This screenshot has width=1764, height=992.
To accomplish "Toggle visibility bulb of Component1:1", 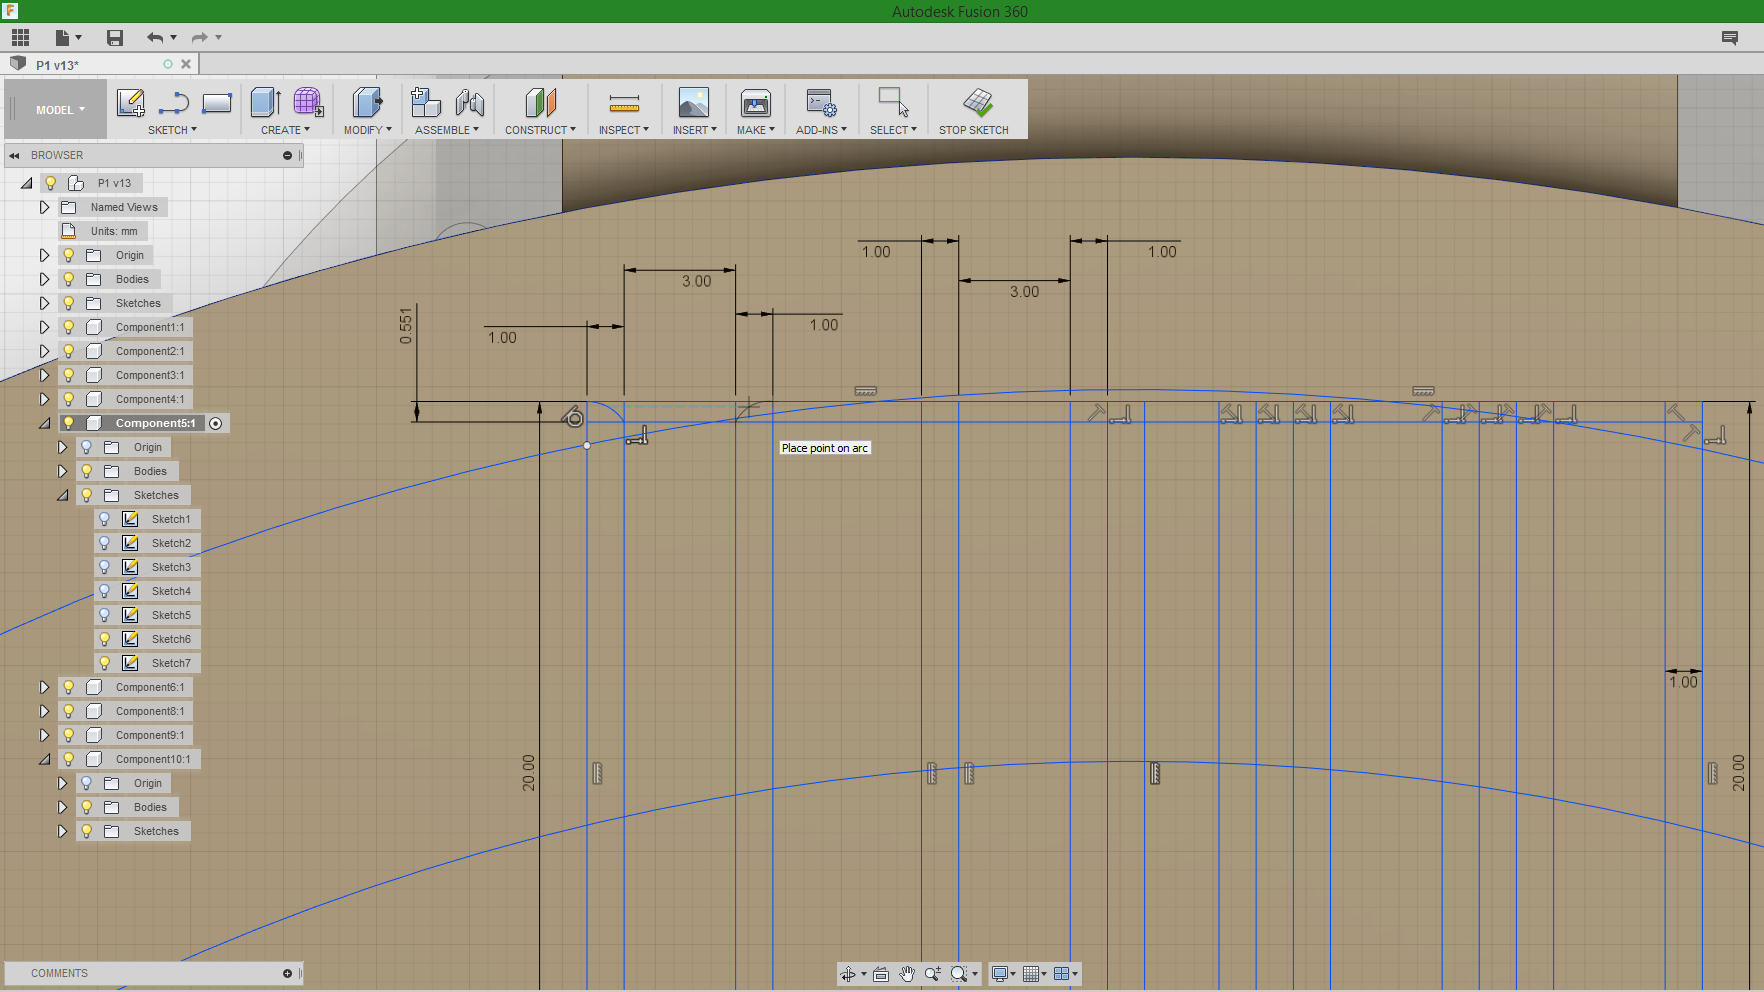I will click(x=69, y=327).
